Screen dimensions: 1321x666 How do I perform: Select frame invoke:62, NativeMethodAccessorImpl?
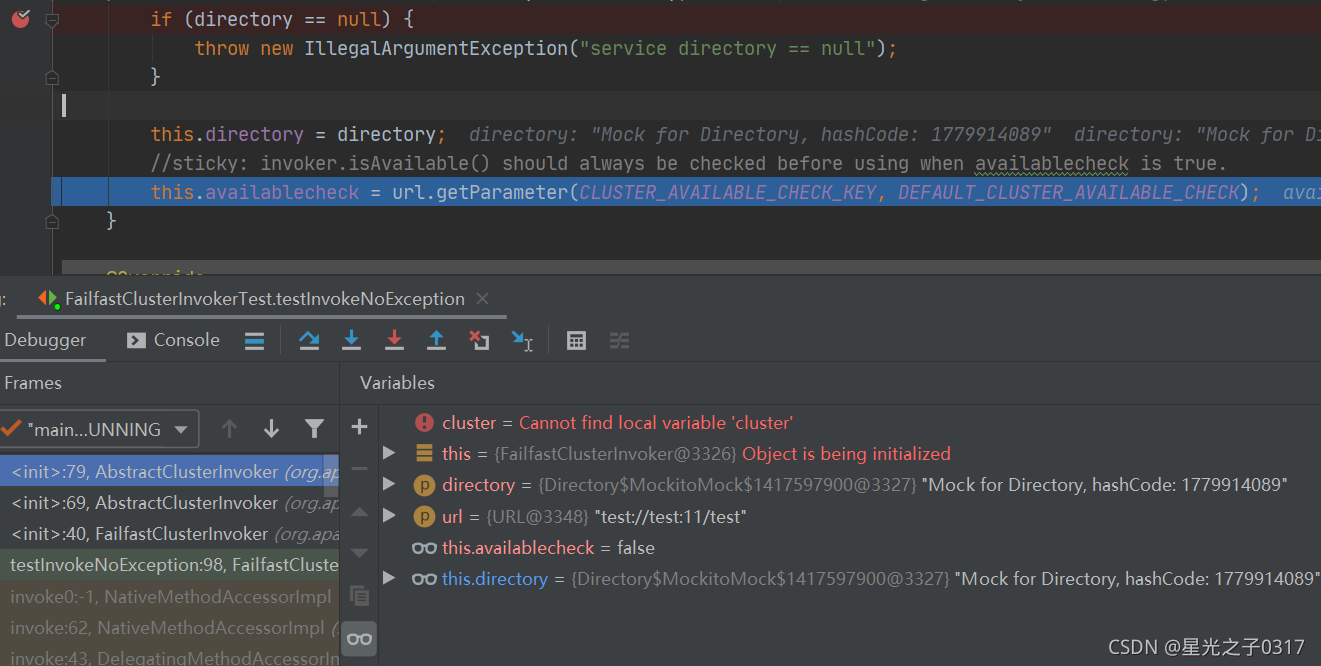(x=169, y=628)
